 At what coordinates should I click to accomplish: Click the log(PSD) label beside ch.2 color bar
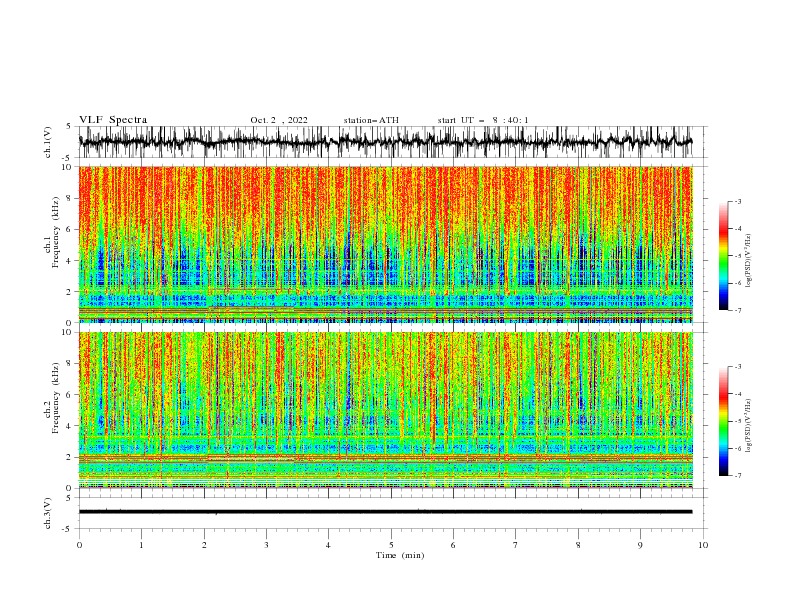tap(749, 426)
